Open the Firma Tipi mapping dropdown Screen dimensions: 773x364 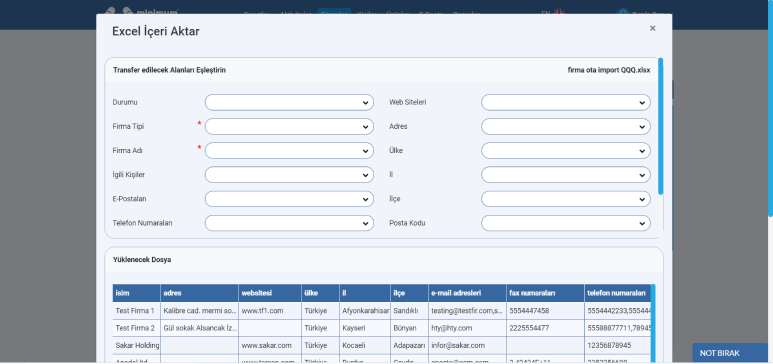point(289,127)
